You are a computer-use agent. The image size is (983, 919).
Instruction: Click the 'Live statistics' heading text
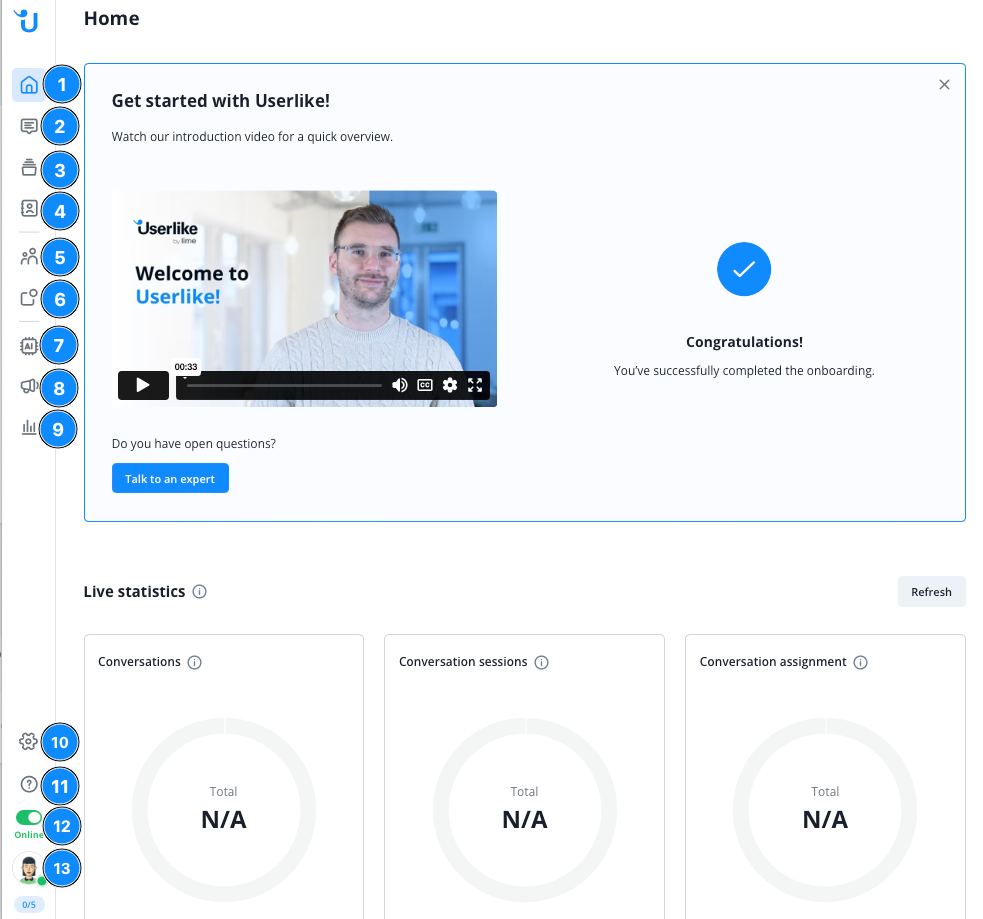[x=134, y=592]
